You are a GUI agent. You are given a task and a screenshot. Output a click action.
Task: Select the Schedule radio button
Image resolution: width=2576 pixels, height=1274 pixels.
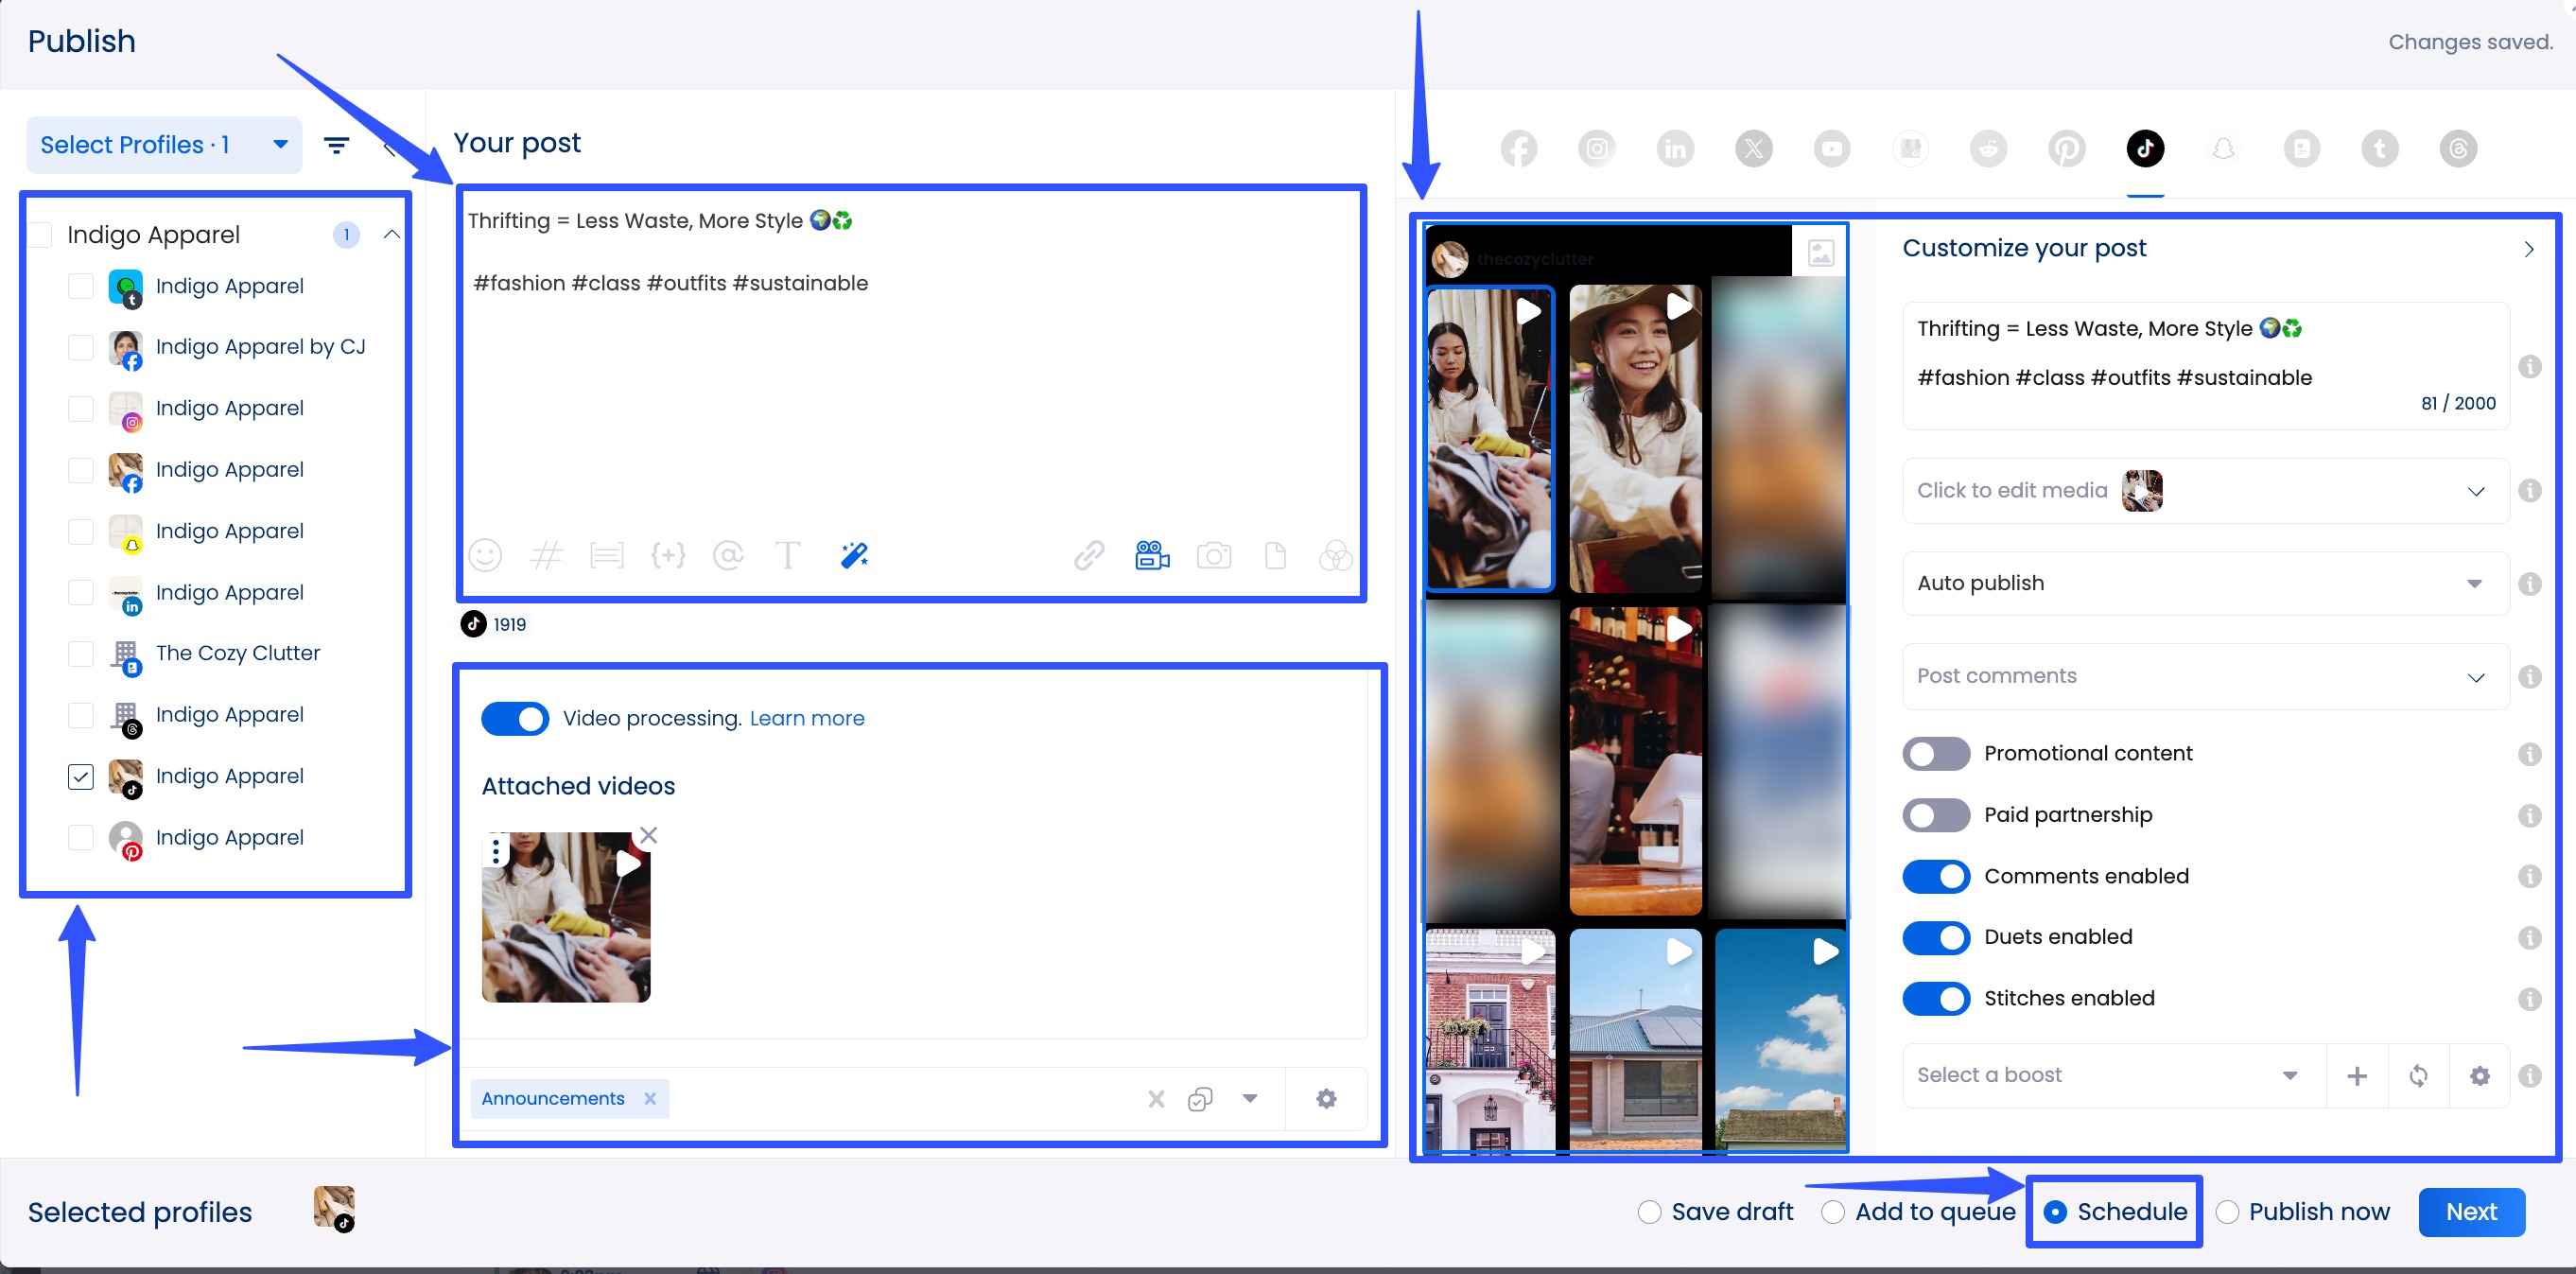(x=2057, y=1211)
